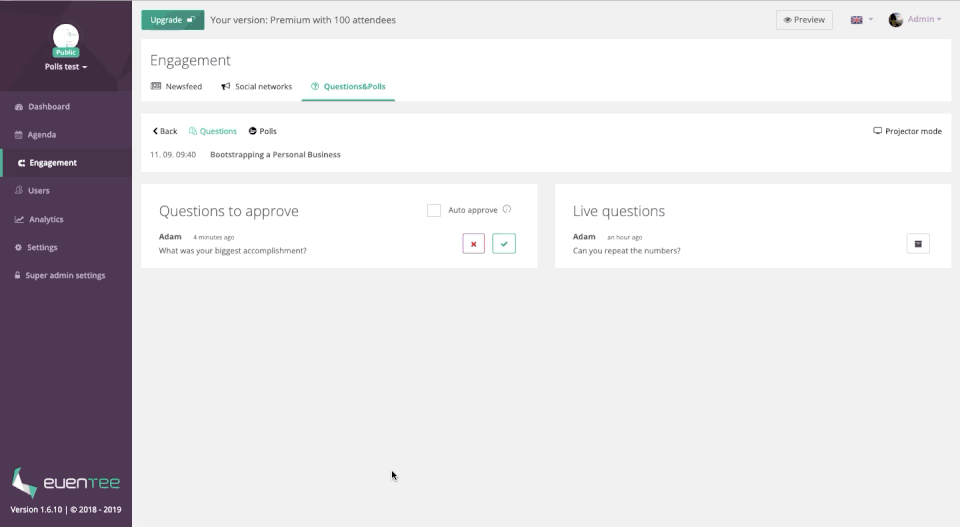The height and width of the screenshot is (527, 960).
Task: Go to Agenda in the sidebar
Action: click(x=42, y=134)
